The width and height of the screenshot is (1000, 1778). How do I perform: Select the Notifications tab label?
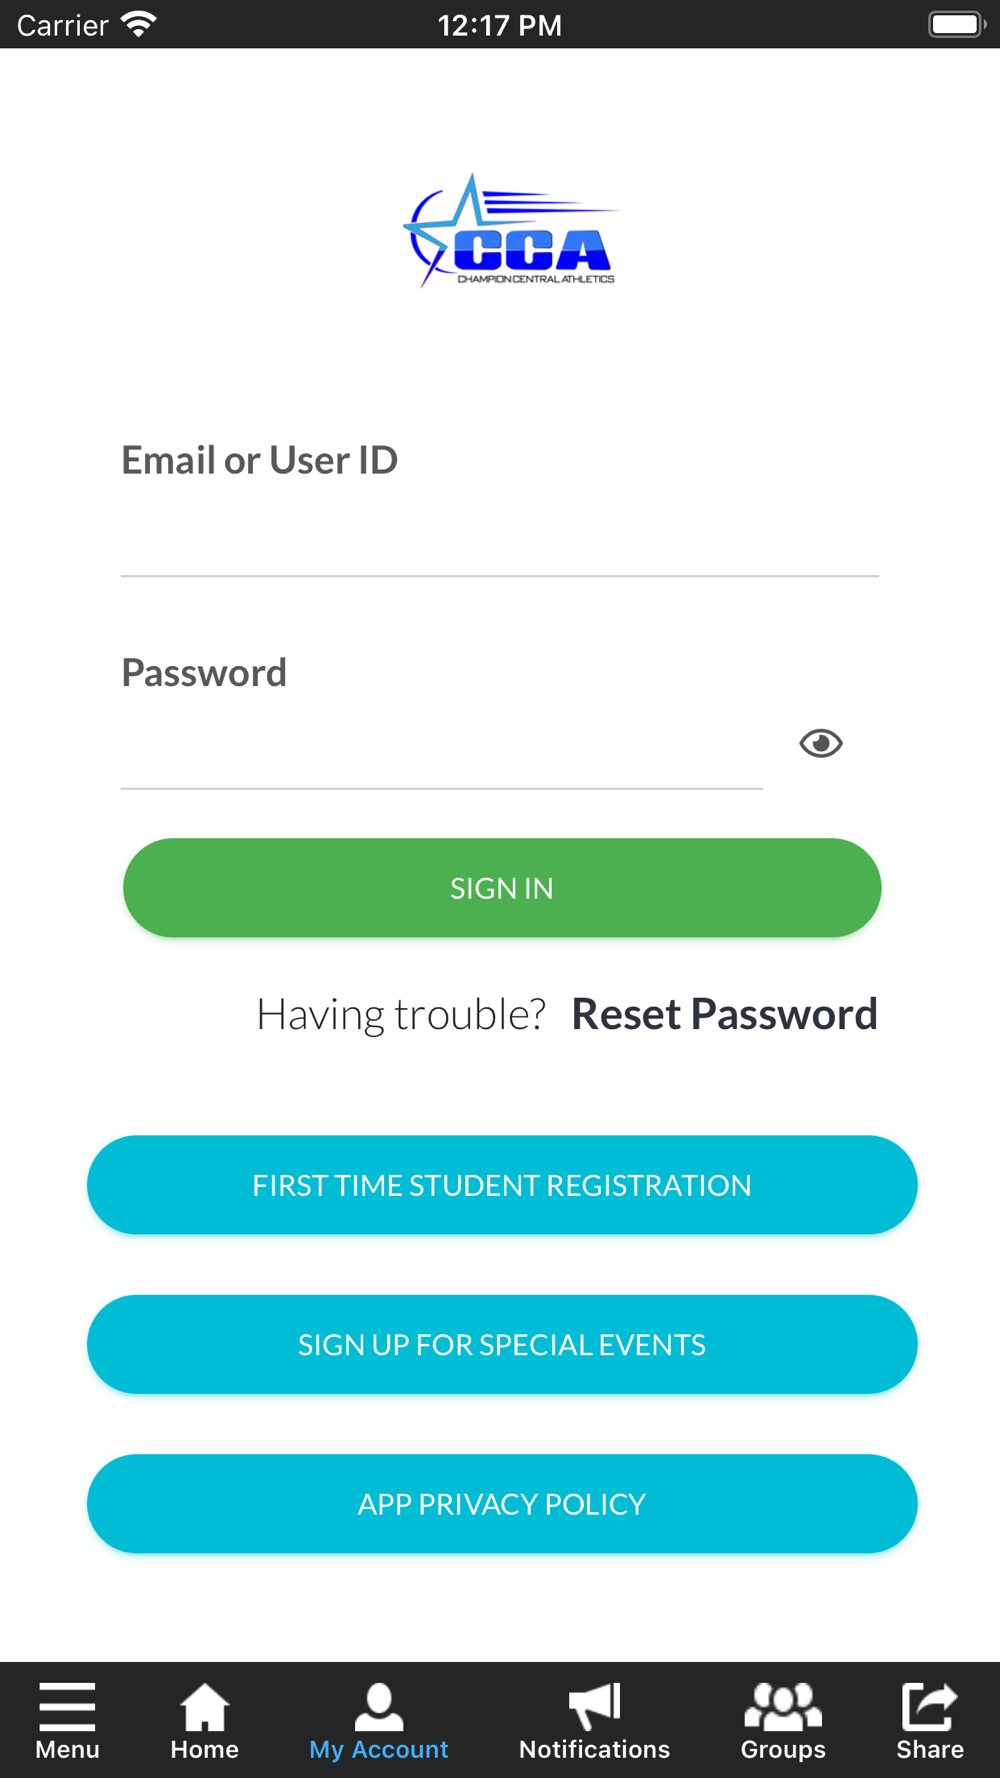(594, 1749)
